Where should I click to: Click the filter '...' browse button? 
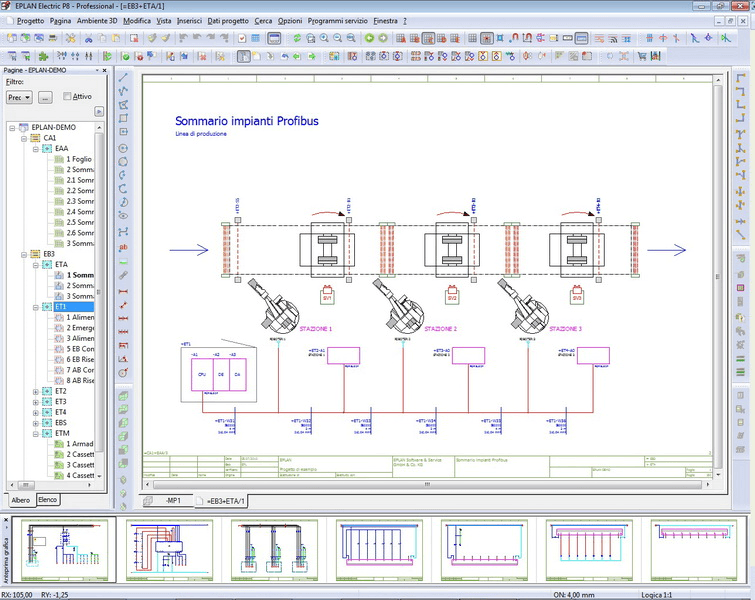pos(45,97)
